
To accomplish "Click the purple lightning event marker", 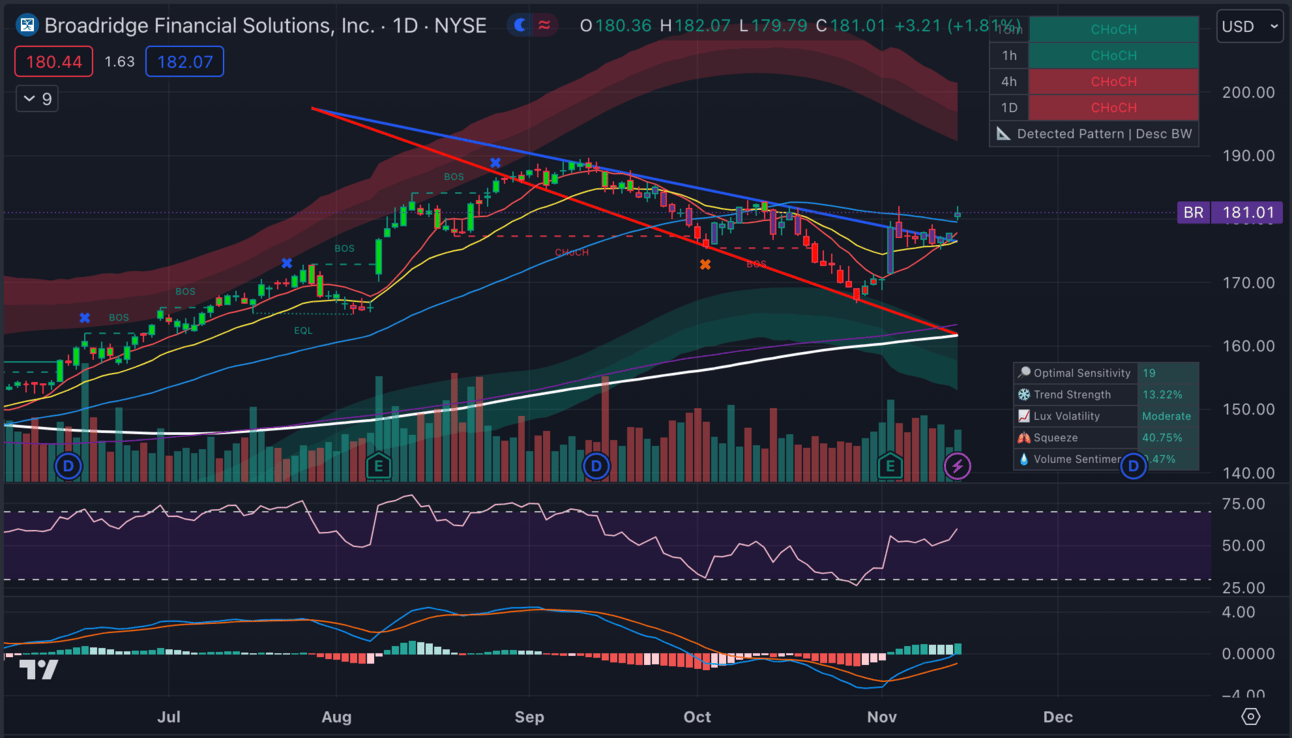I will click(957, 465).
